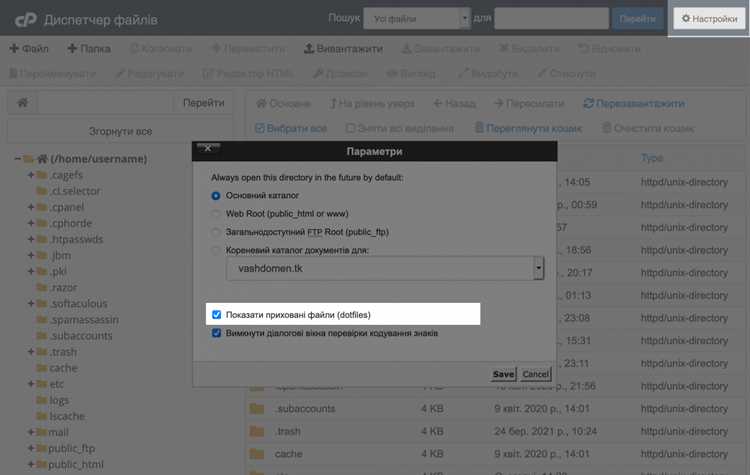Viewport: 750px width, 475px height.
Task: Click Перезавантажити reload icon
Action: [588, 103]
